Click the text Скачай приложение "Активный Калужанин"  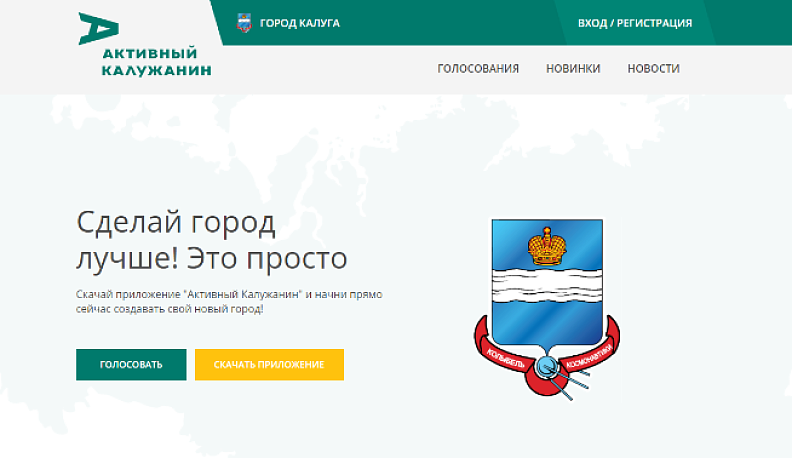point(189,294)
